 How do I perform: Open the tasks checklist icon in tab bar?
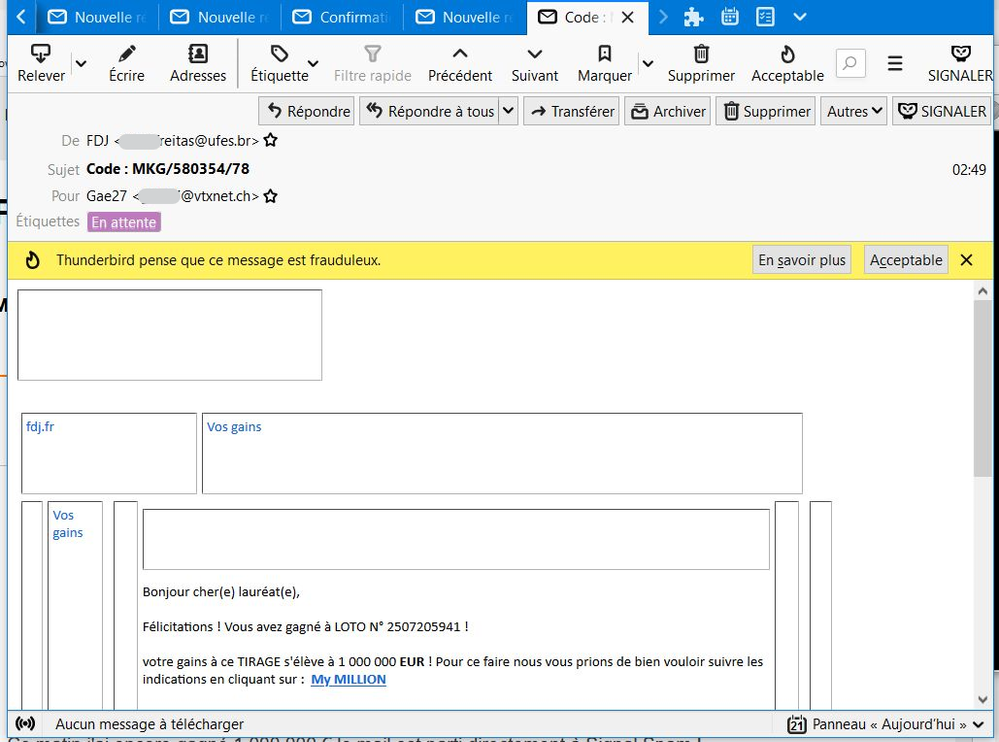pos(765,17)
